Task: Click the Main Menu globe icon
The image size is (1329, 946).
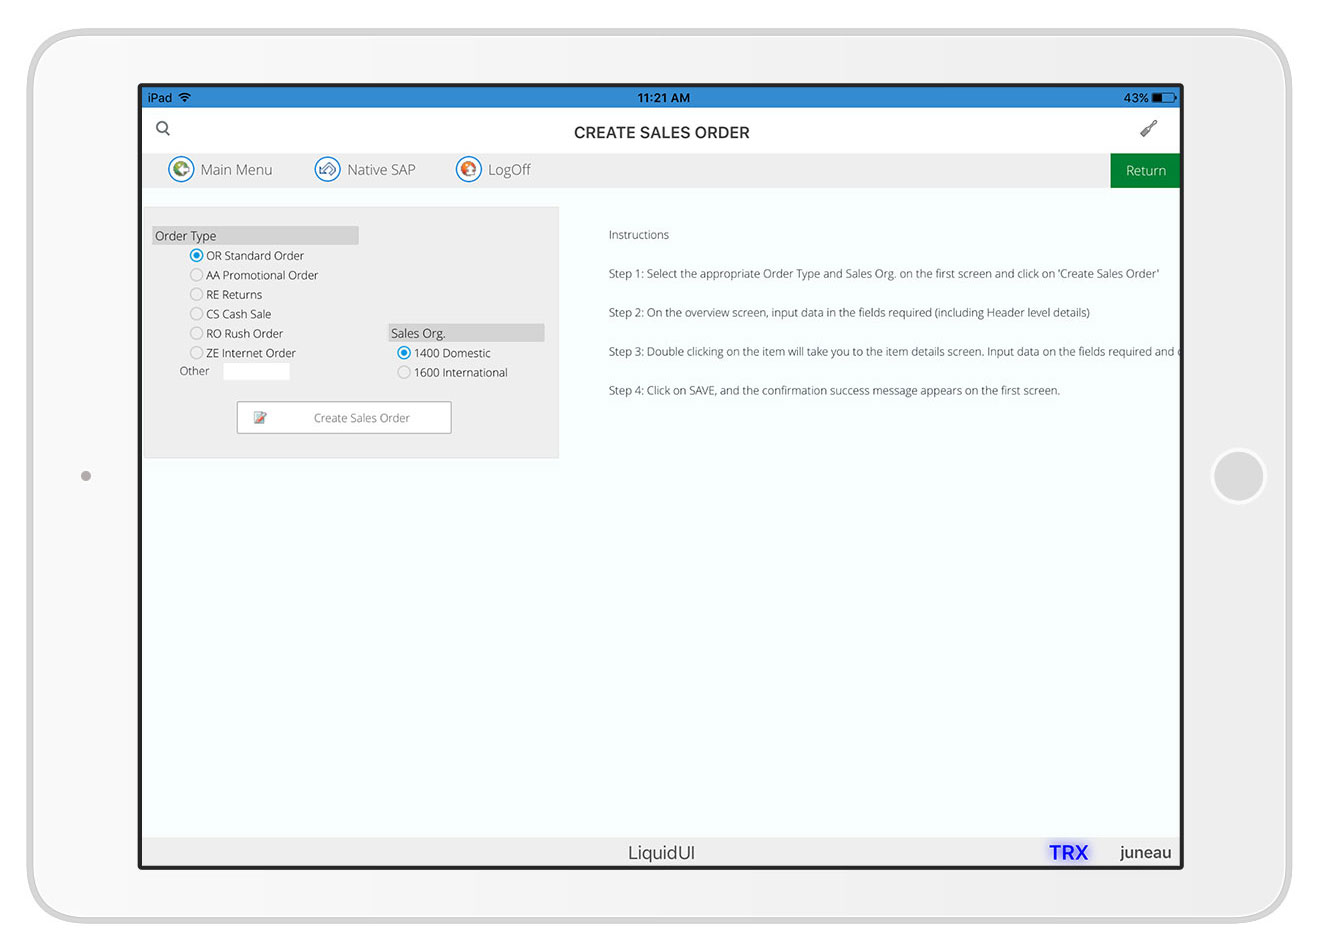Action: pyautogui.click(x=181, y=170)
